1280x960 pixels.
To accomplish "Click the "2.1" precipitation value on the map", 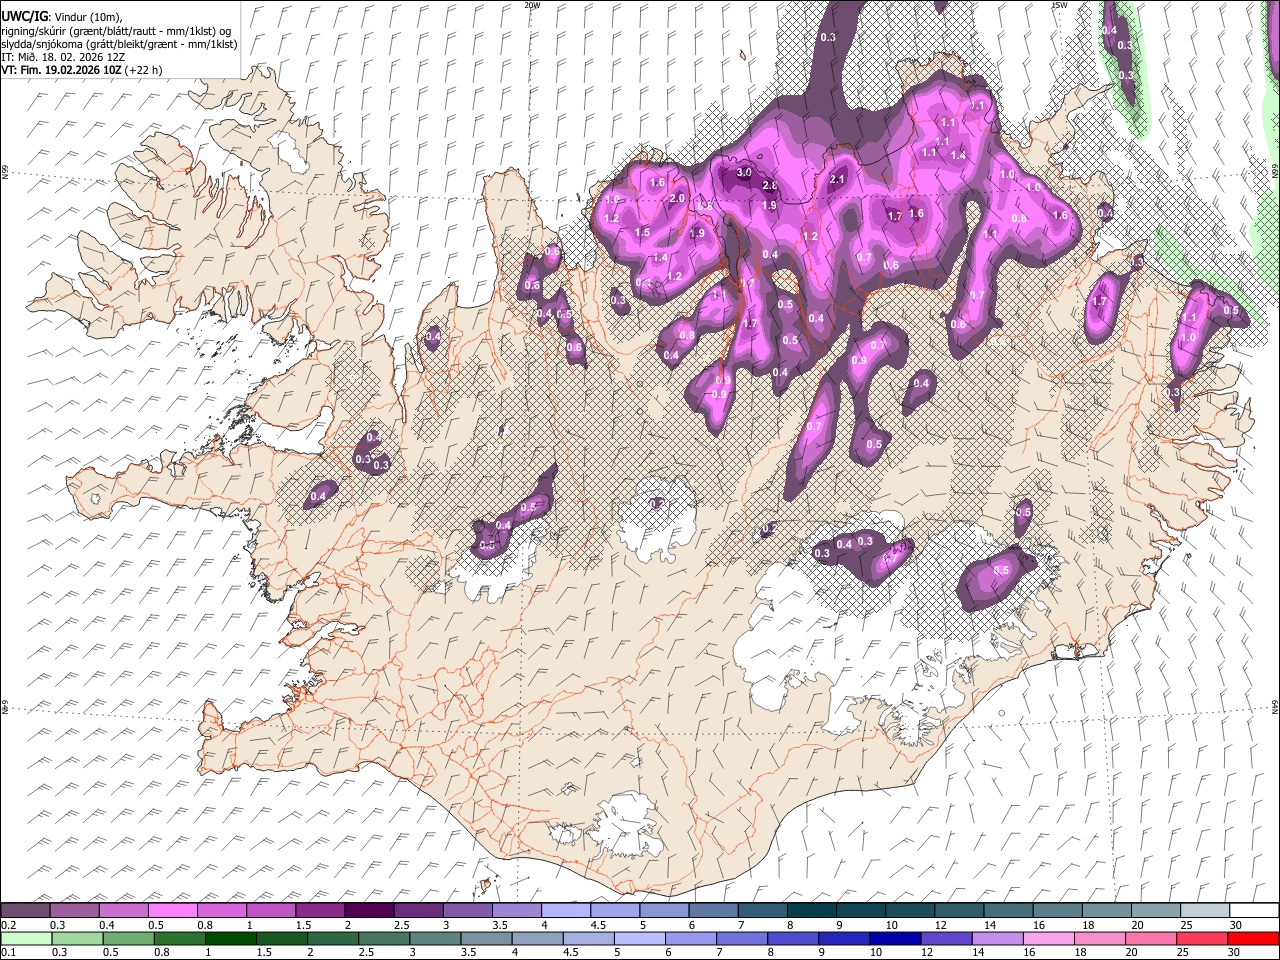I will click(x=838, y=179).
